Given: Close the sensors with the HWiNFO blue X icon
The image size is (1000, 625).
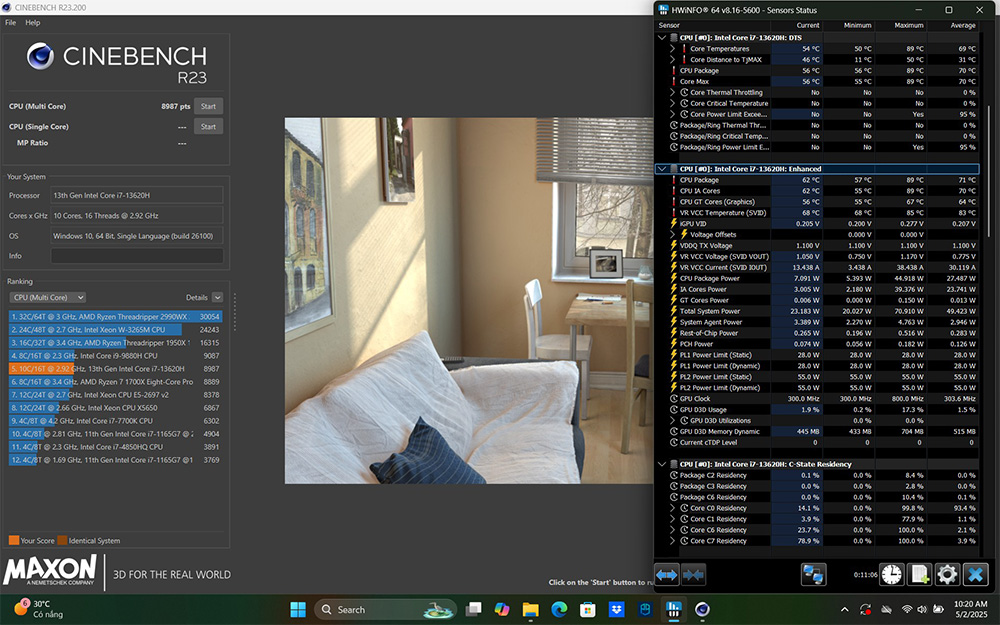Looking at the screenshot, I should click(x=975, y=575).
